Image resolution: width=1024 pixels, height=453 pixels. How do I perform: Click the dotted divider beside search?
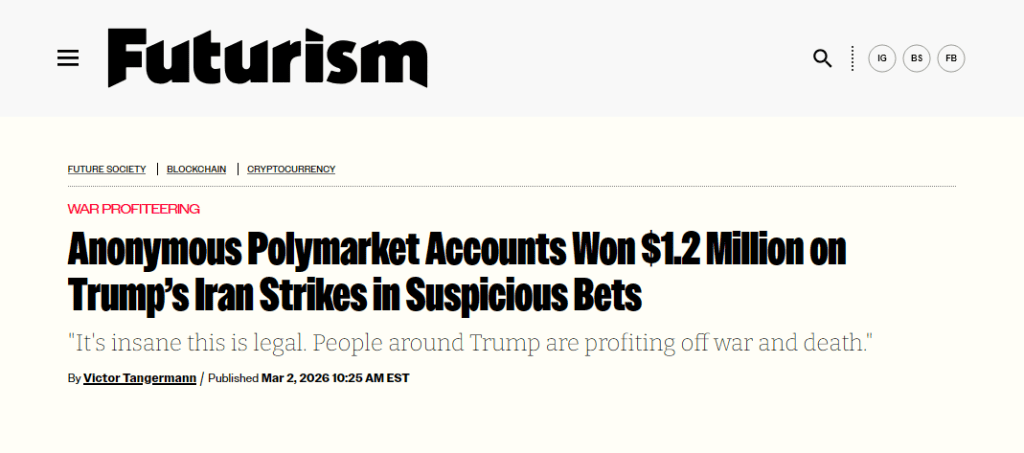pyautogui.click(x=852, y=58)
